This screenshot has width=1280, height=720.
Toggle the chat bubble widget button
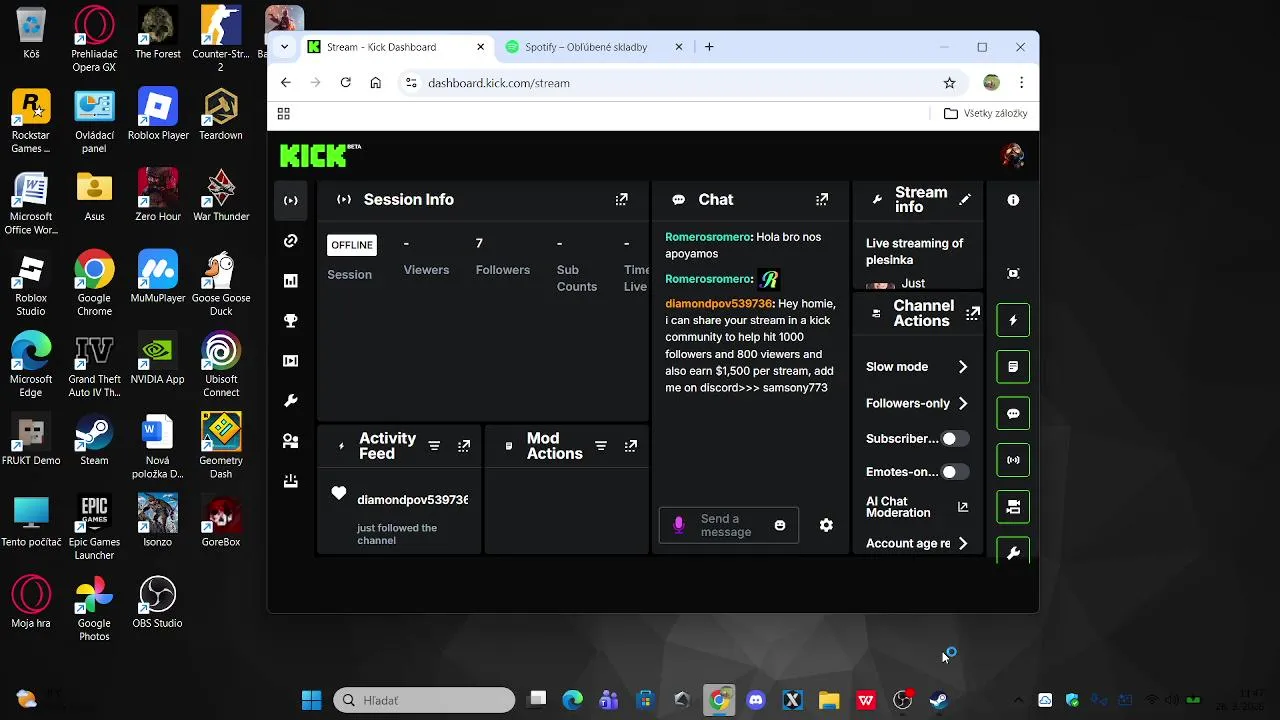1013,414
